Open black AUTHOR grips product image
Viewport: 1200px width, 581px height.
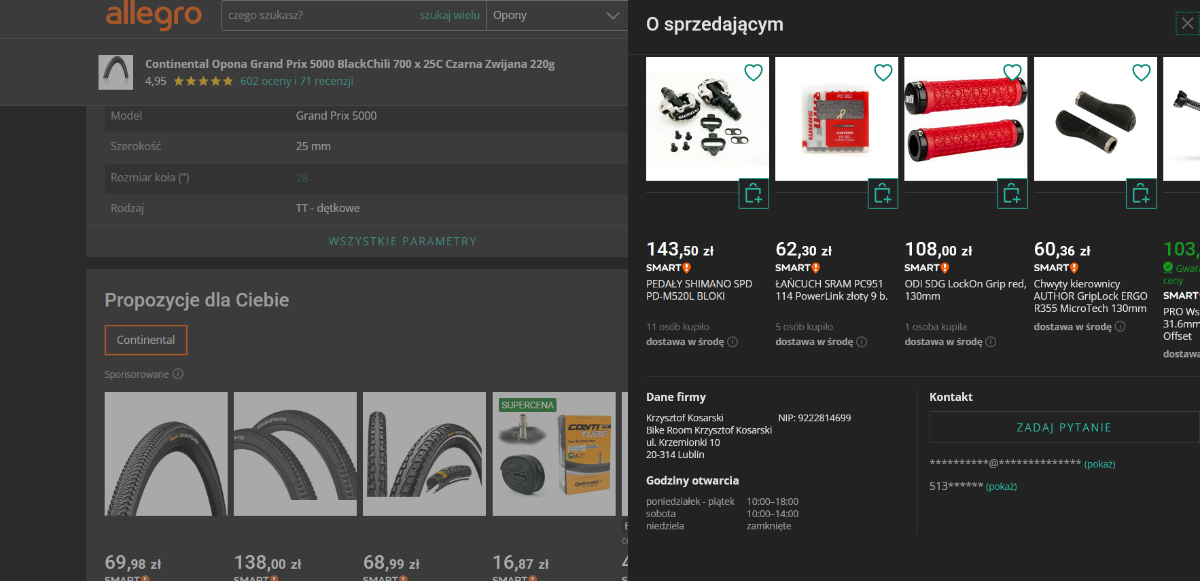[1095, 119]
